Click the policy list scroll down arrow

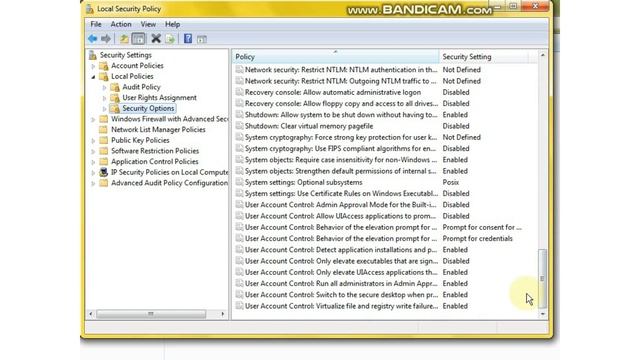(x=542, y=314)
